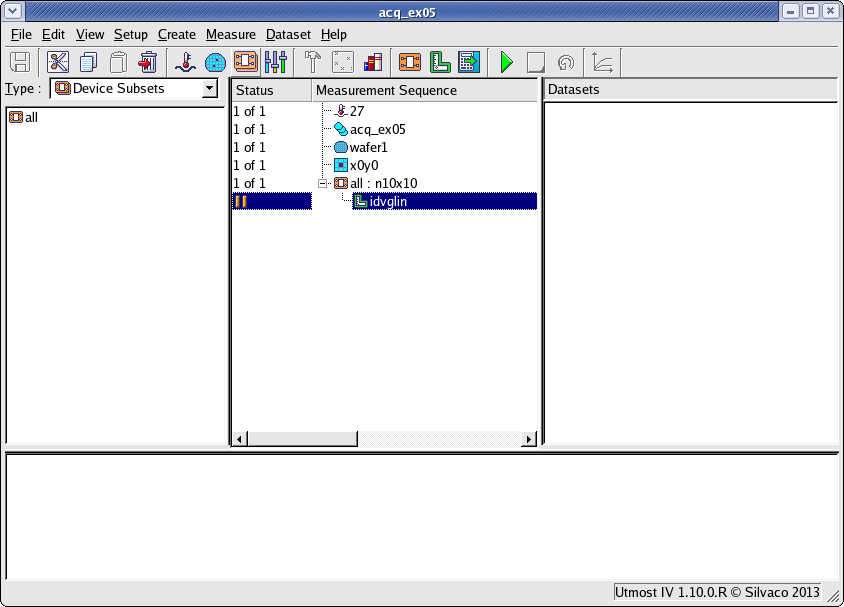This screenshot has height=607, width=844.
Task: Minimize the acq_ex05 window
Action: point(791,11)
